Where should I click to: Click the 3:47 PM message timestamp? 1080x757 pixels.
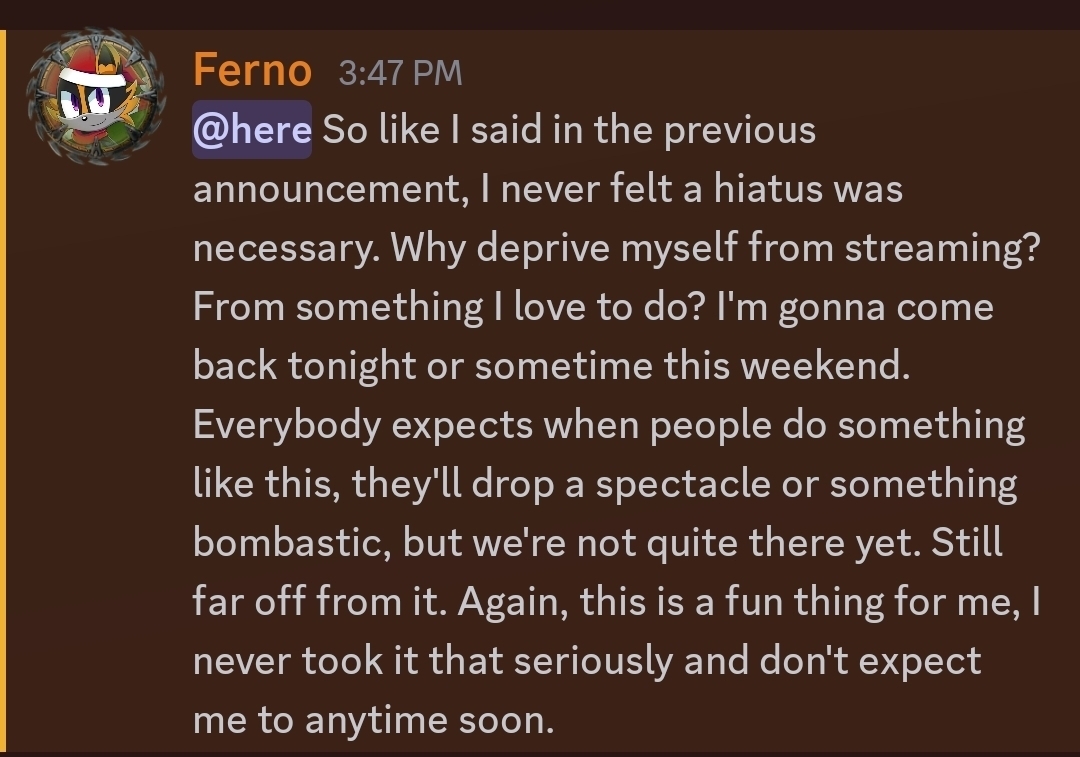400,73
